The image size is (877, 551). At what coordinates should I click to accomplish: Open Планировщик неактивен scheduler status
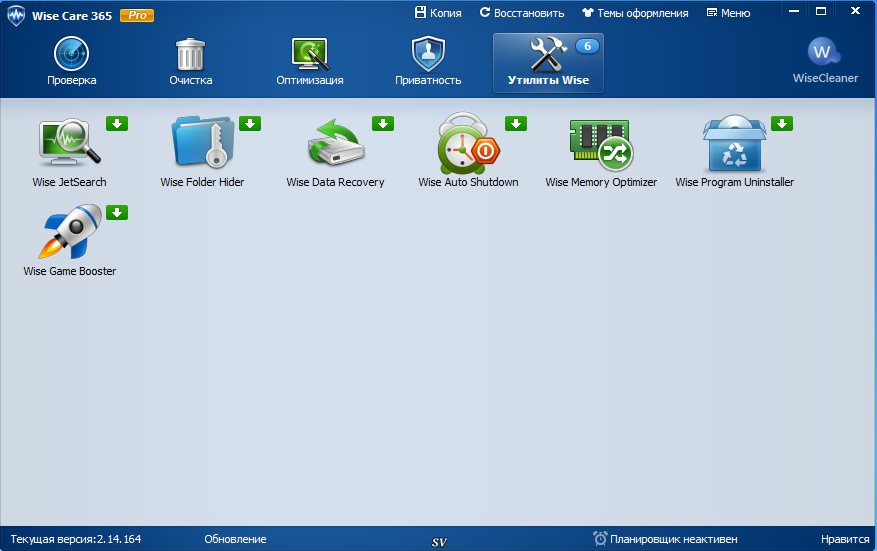click(665, 539)
